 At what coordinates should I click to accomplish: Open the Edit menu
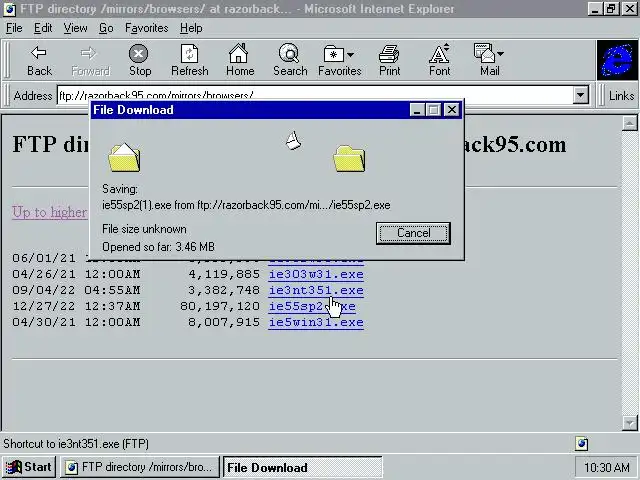(x=43, y=28)
